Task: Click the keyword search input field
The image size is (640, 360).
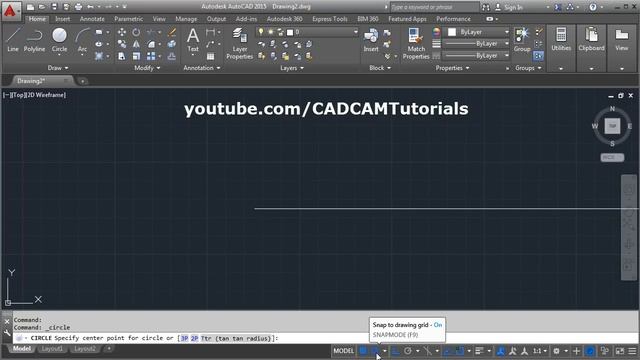Action: pyautogui.click(x=434, y=7)
